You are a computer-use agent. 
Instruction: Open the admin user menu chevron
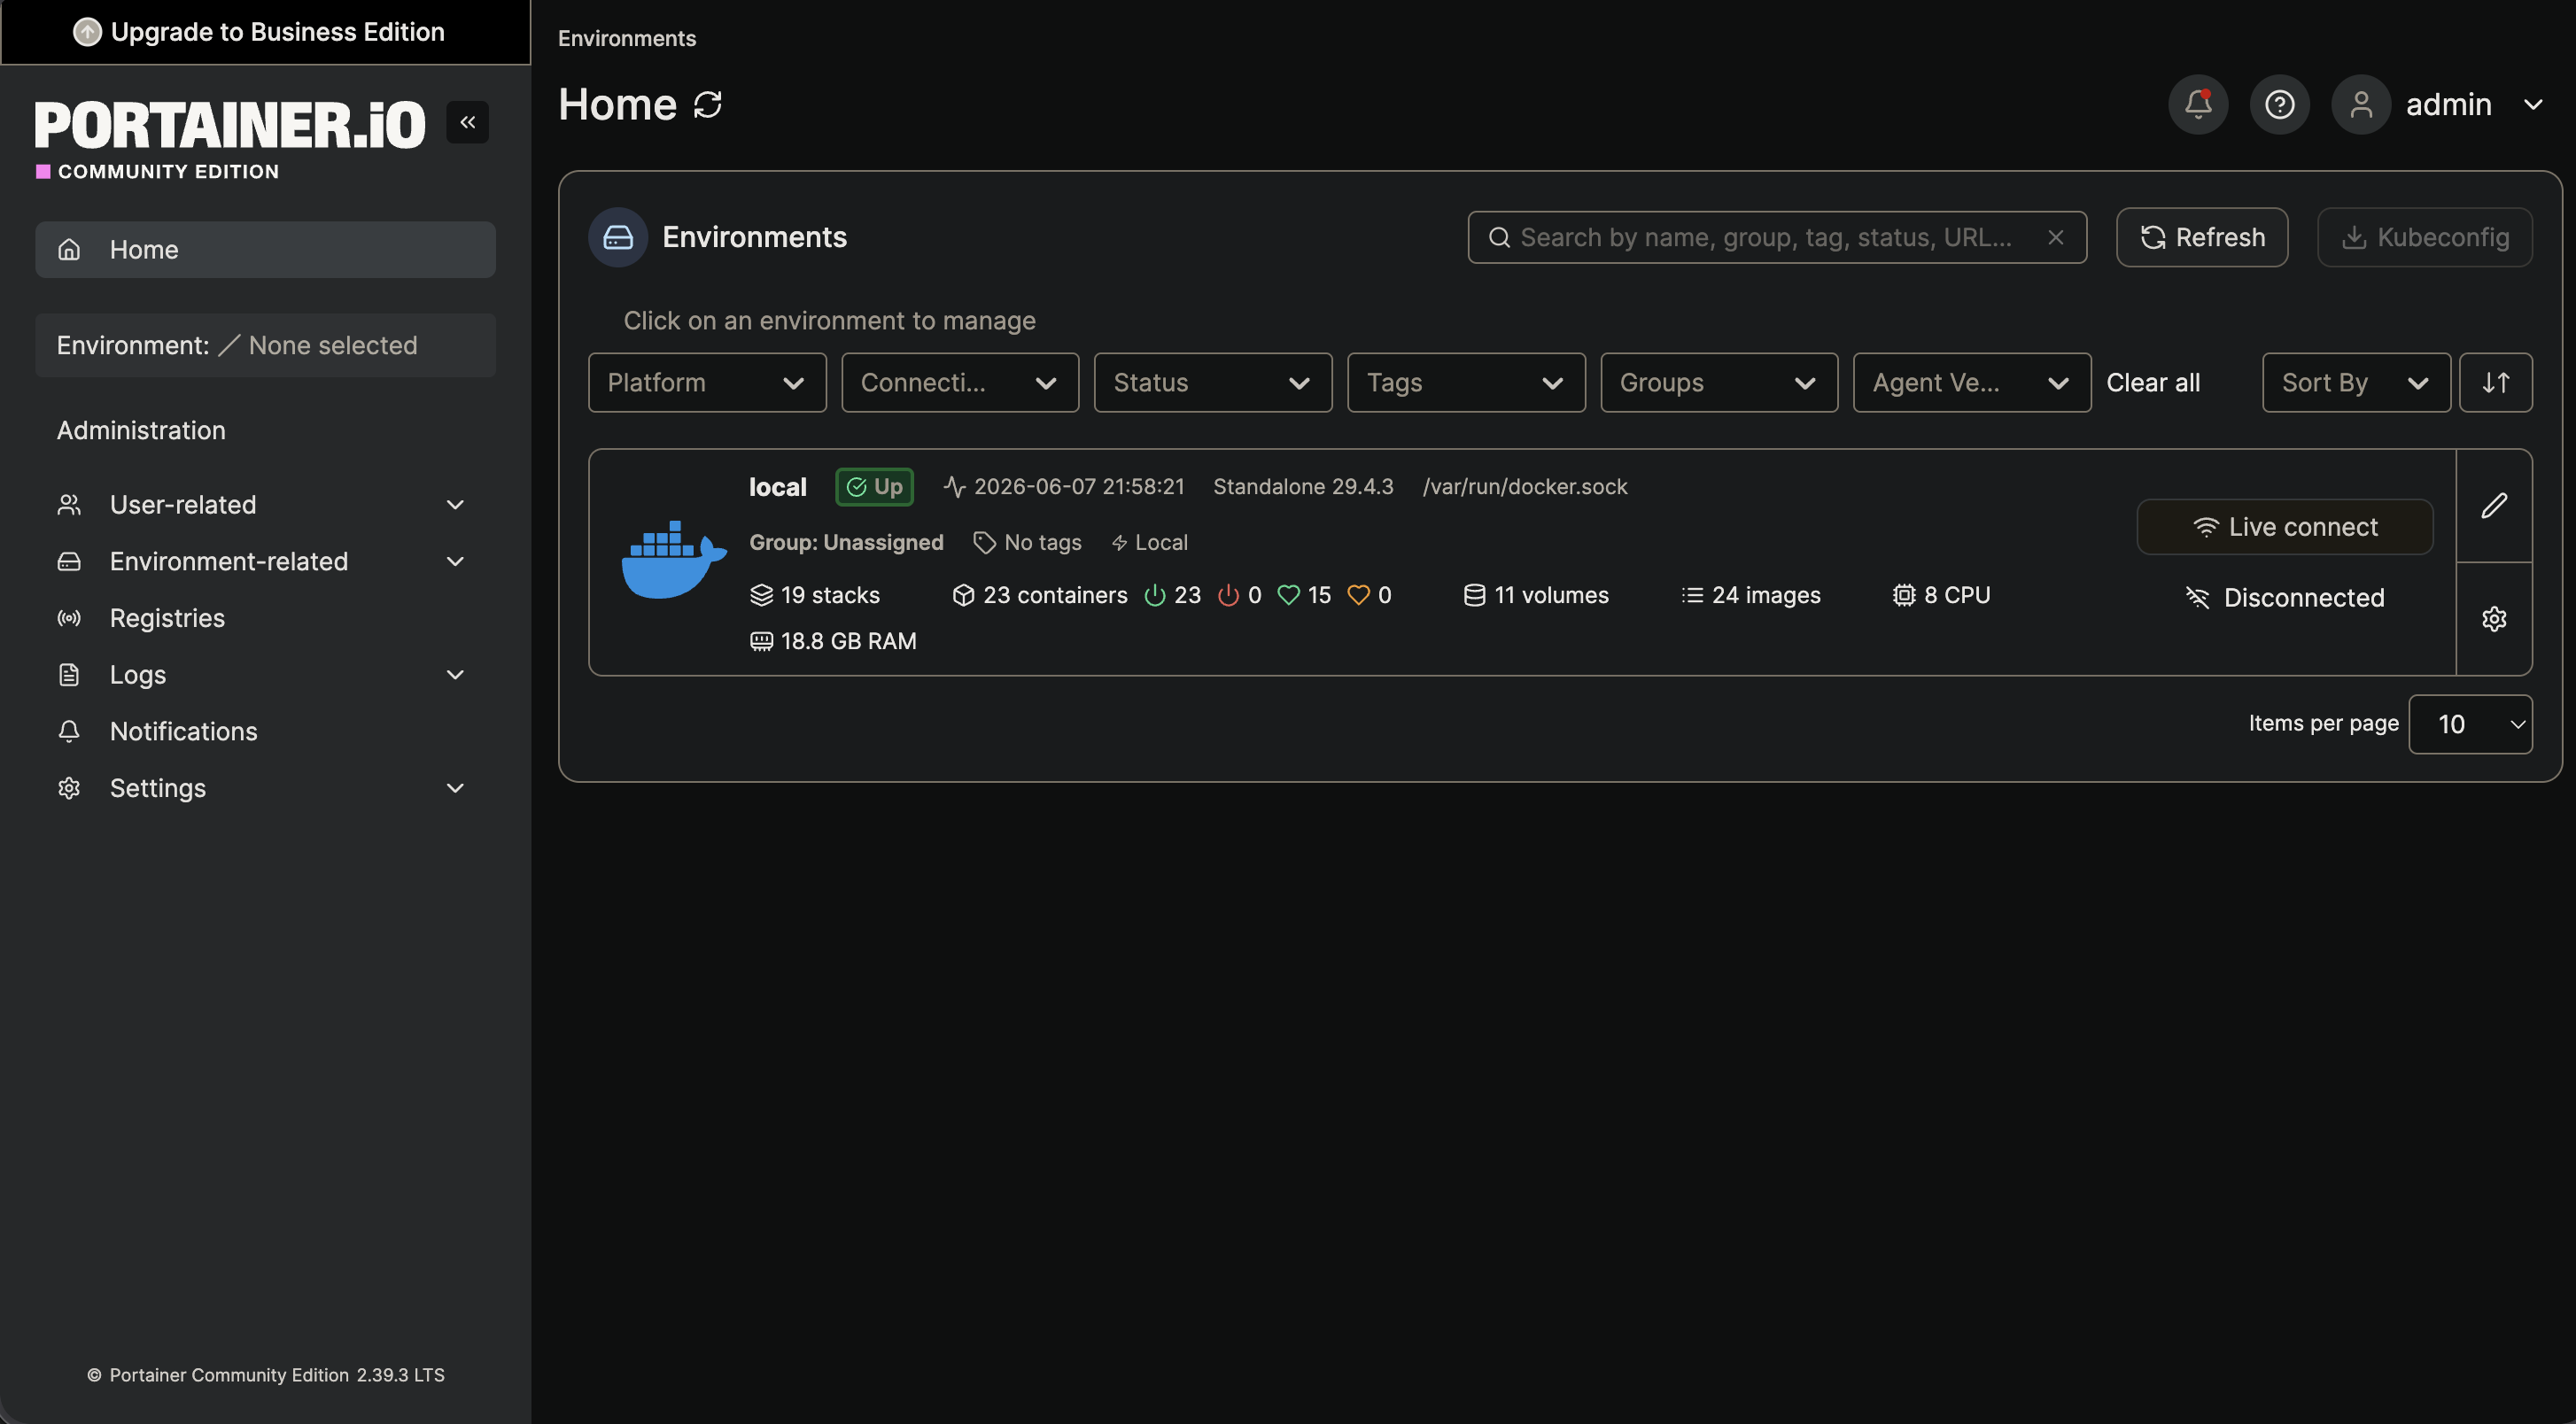[x=2533, y=104]
